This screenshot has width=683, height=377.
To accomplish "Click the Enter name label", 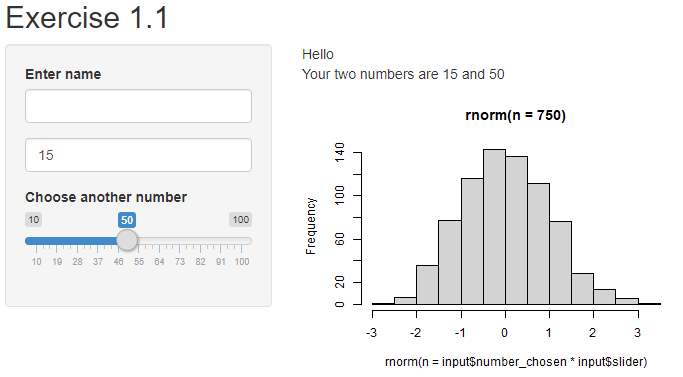I will coord(63,74).
